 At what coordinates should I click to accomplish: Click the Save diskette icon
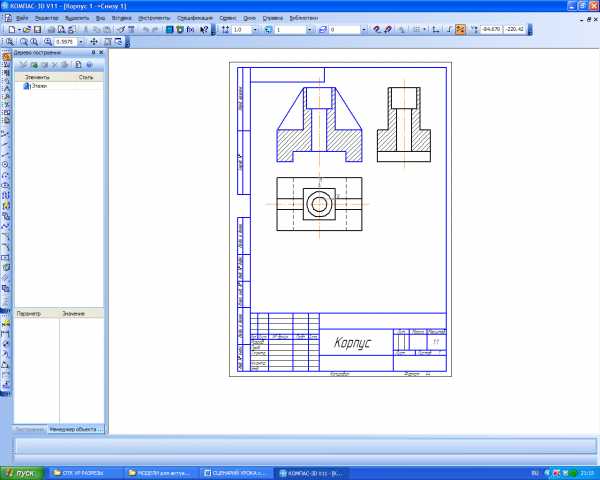click(35, 30)
